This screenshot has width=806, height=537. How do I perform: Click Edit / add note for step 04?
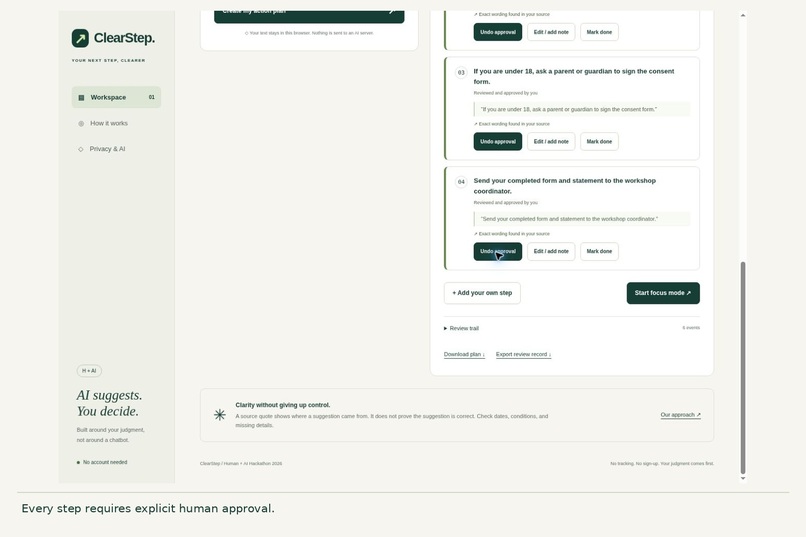click(551, 251)
